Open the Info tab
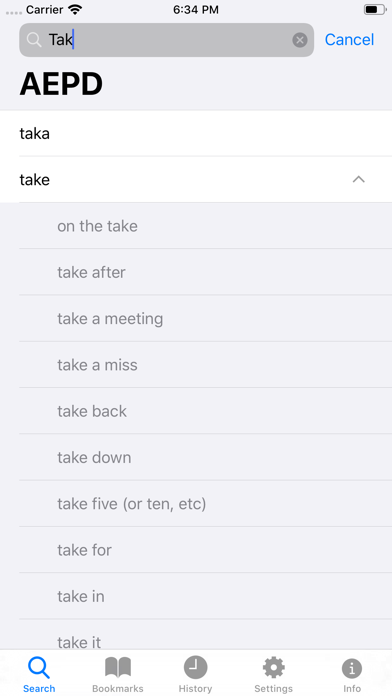 click(x=352, y=674)
